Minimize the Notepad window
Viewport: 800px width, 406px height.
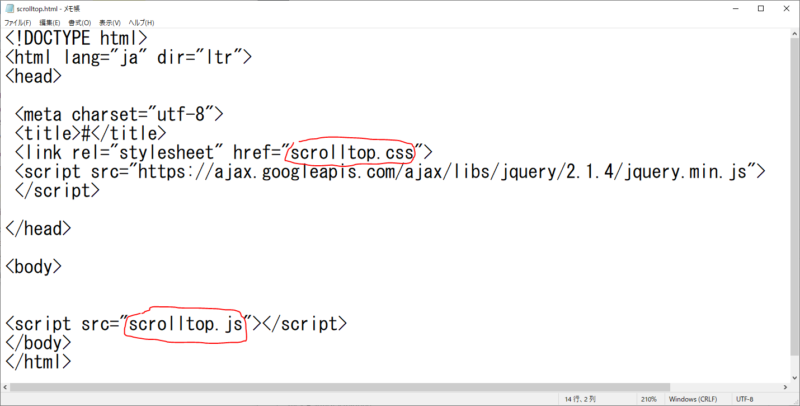tap(736, 9)
